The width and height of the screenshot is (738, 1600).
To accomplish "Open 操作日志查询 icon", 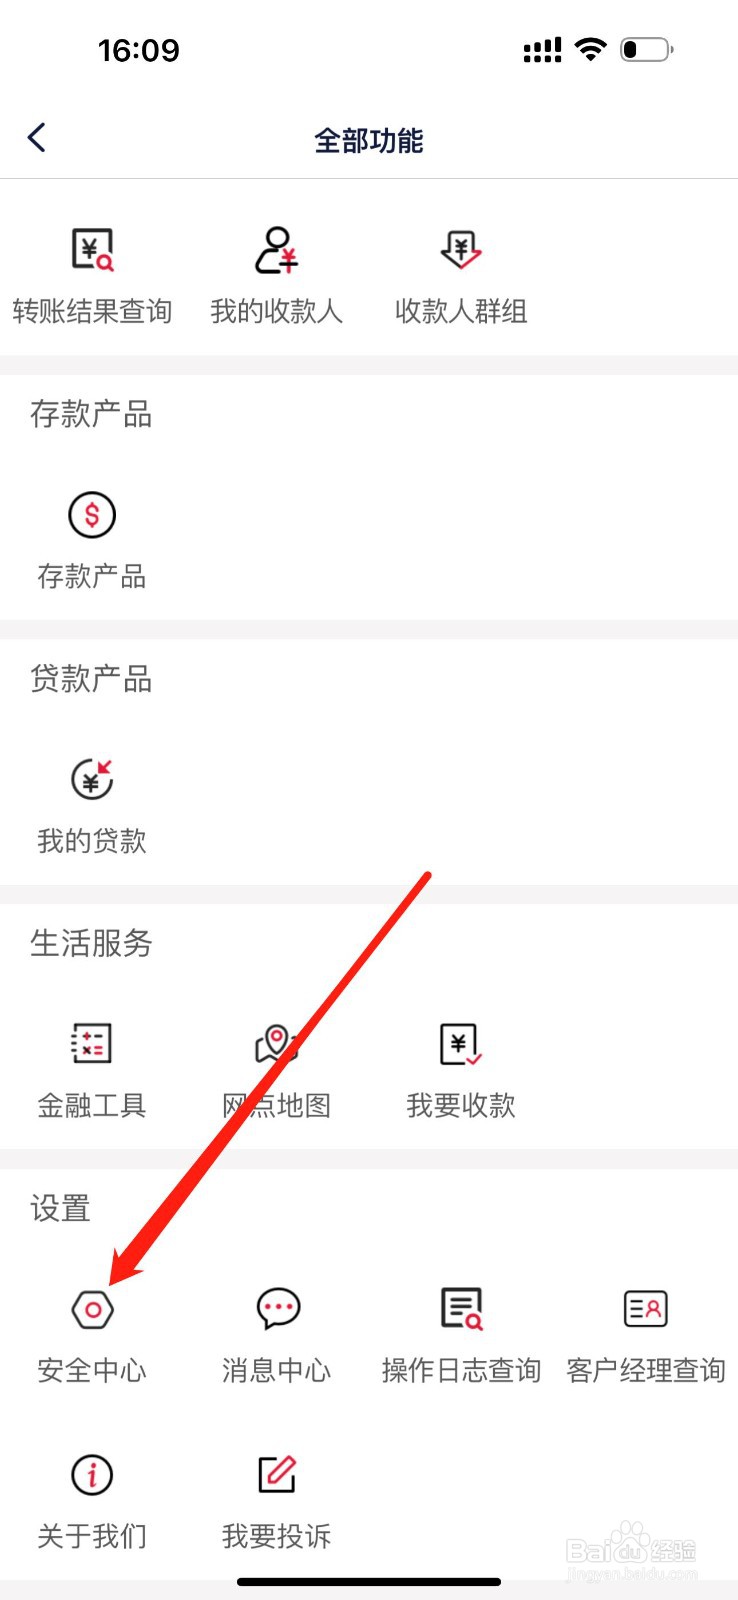I will click(461, 1308).
